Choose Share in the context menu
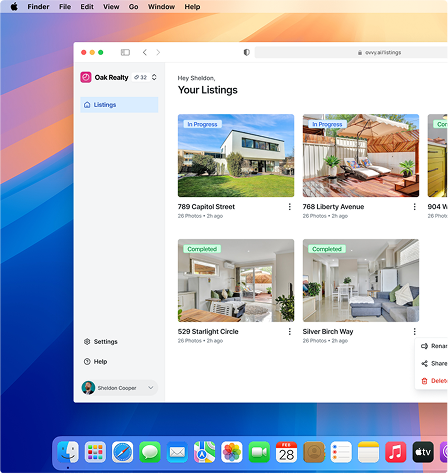448x474 pixels. point(433,363)
